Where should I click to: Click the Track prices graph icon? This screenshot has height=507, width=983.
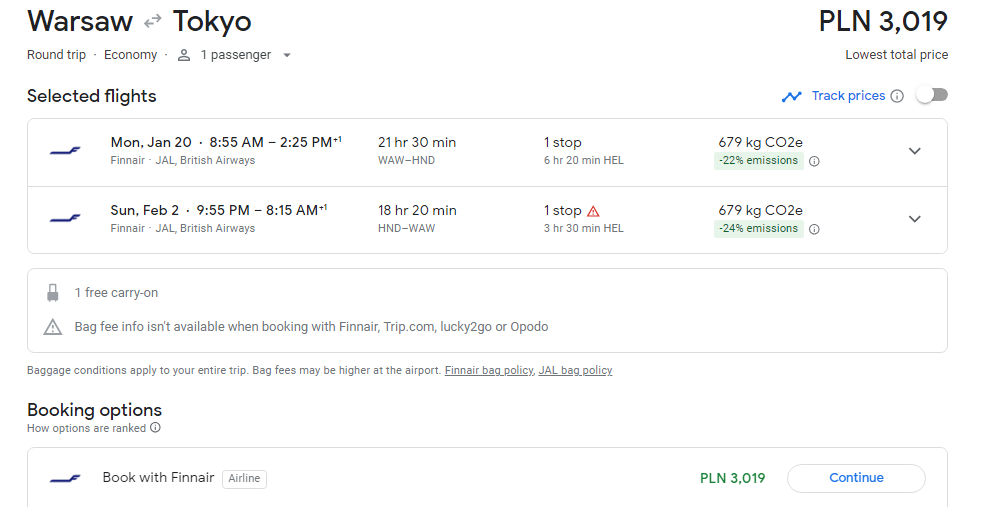coord(792,96)
